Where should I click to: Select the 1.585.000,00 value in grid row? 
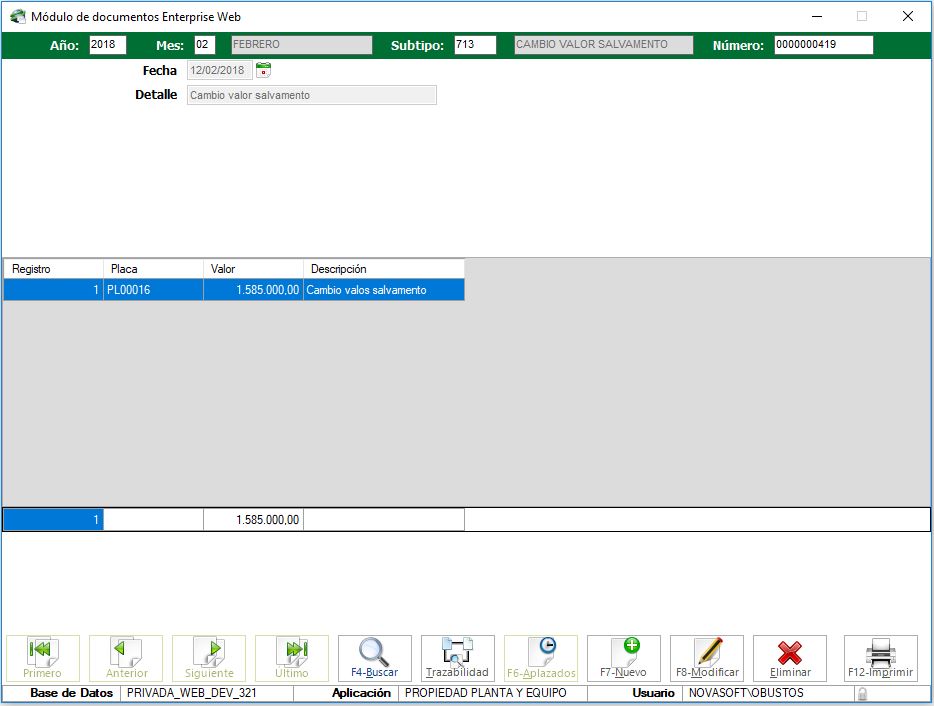click(x=253, y=290)
